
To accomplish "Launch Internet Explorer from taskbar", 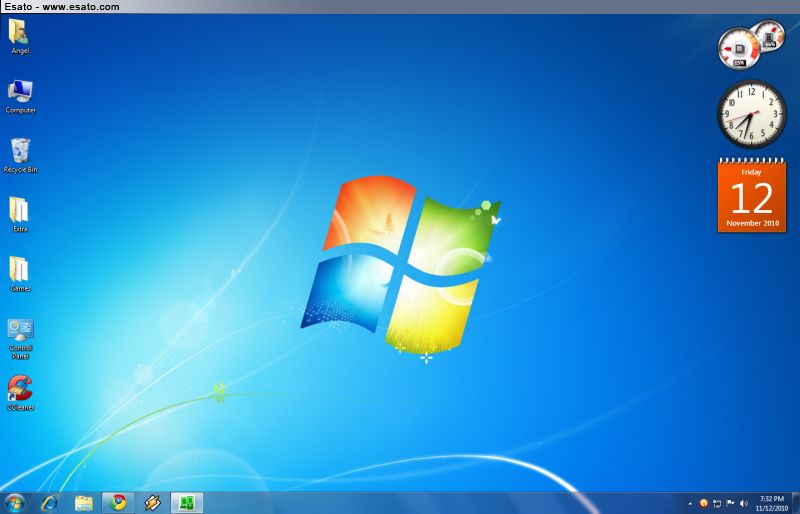I will pyautogui.click(x=49, y=503).
